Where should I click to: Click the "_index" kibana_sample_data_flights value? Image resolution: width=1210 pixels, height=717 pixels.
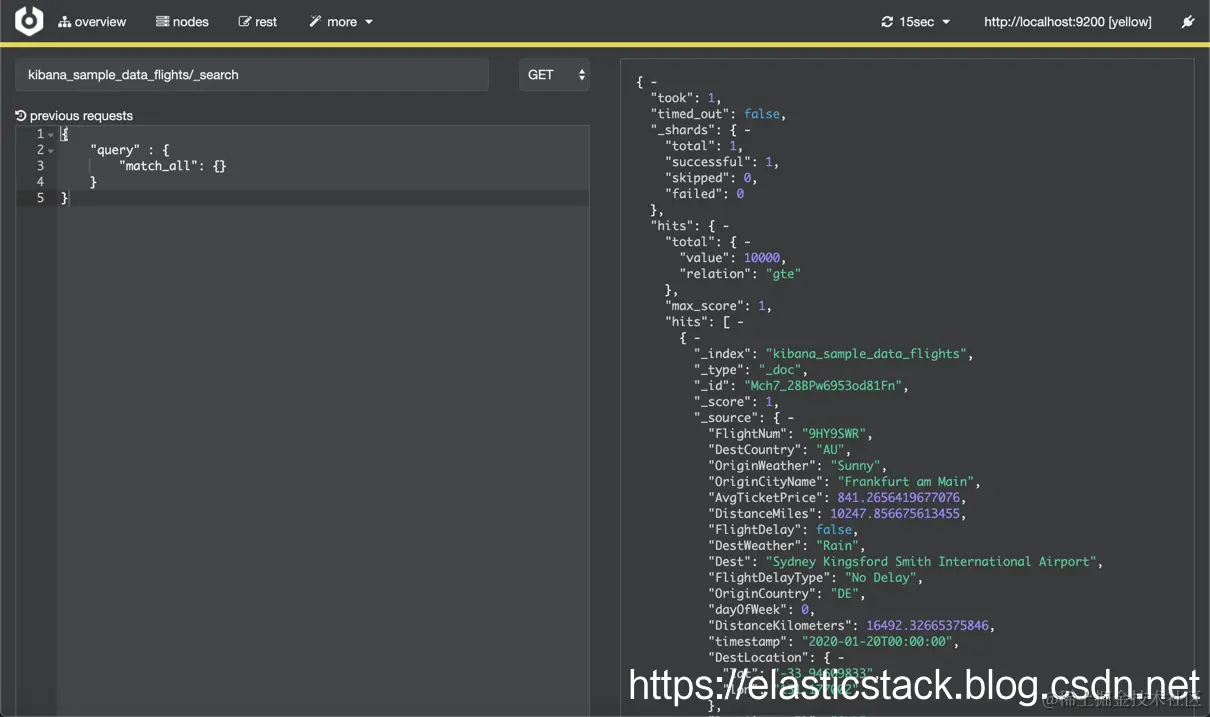(866, 354)
